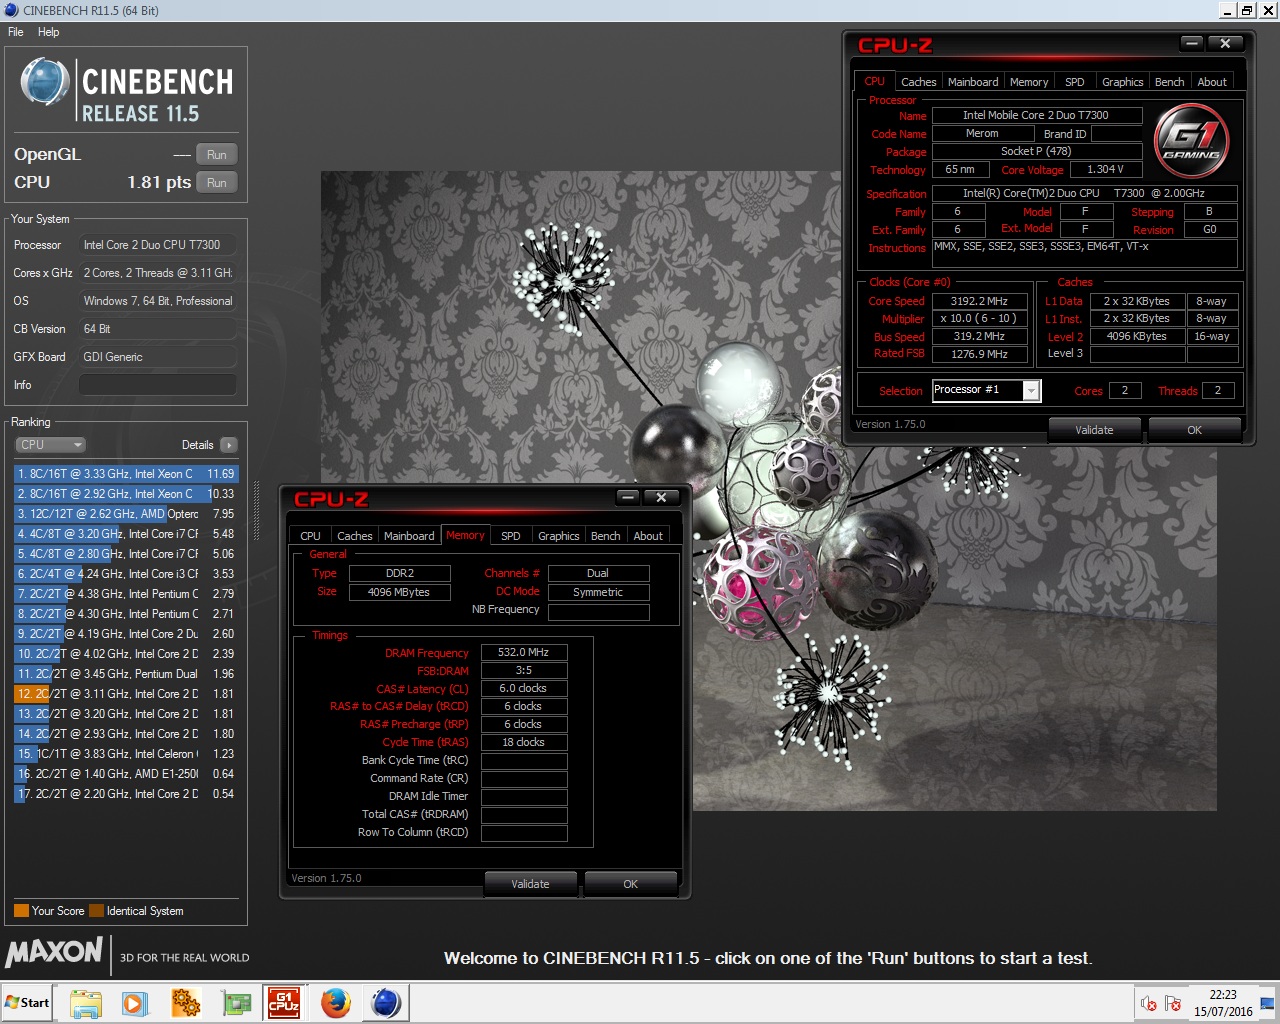Click the clock showing 22:23

[x=1223, y=995]
